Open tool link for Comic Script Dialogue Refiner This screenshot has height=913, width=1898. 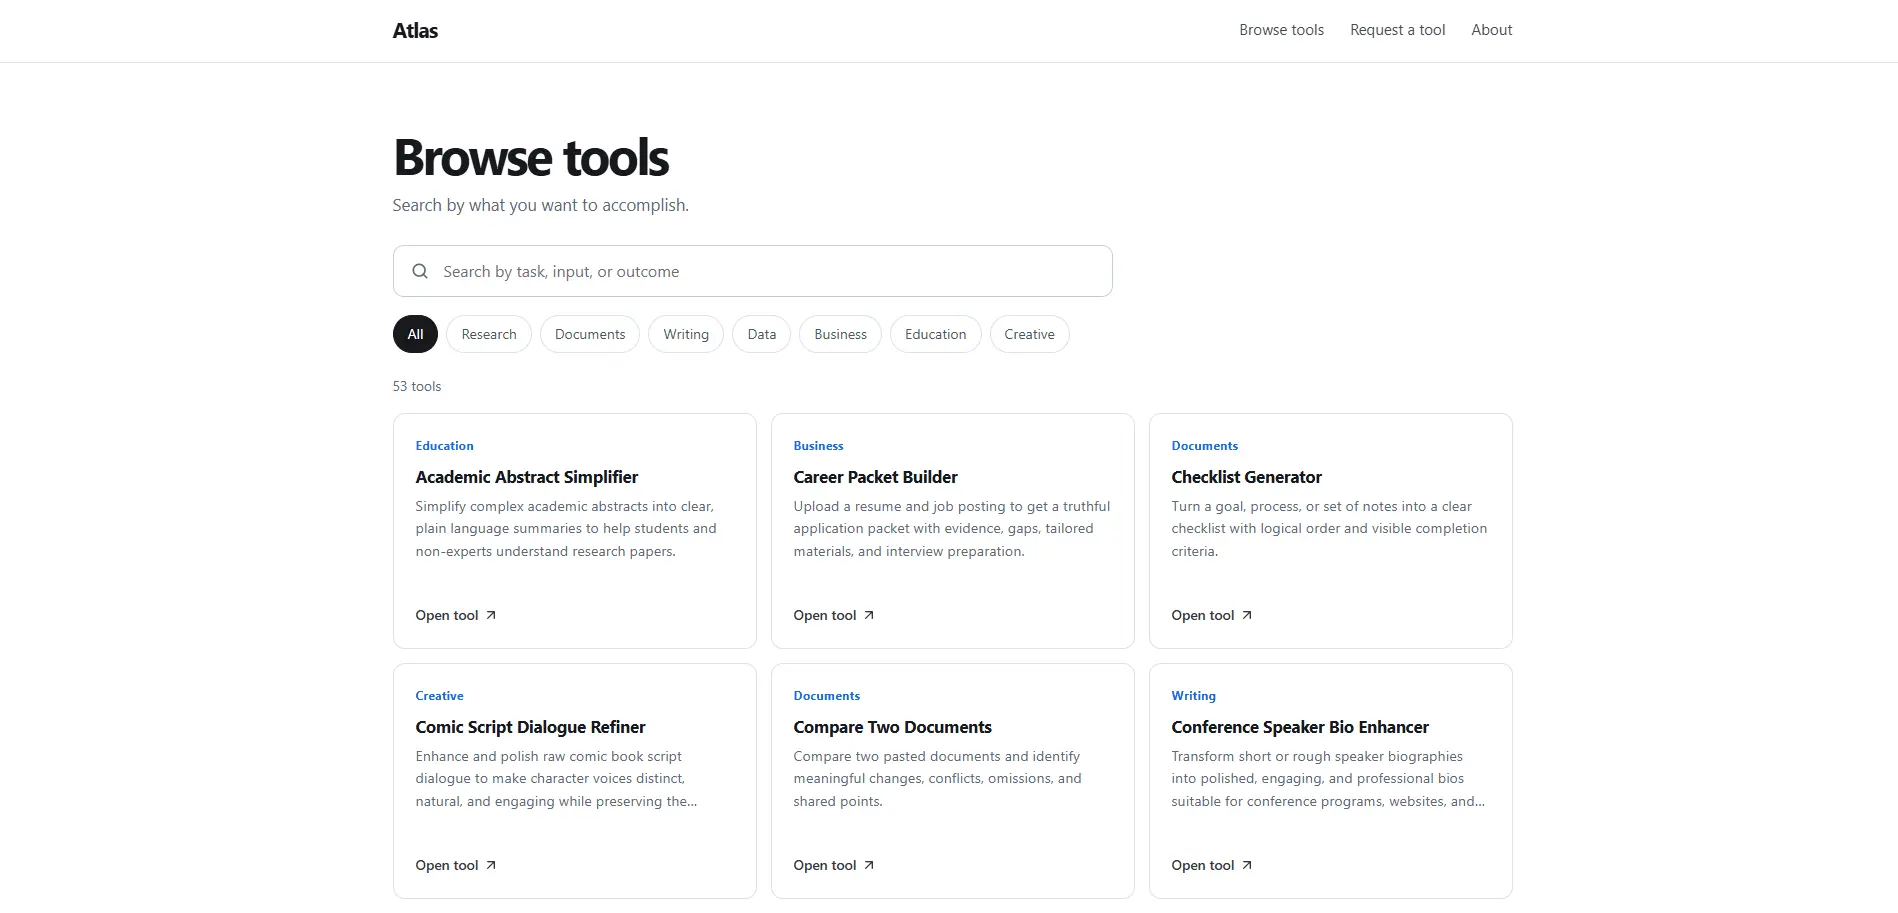(x=456, y=865)
